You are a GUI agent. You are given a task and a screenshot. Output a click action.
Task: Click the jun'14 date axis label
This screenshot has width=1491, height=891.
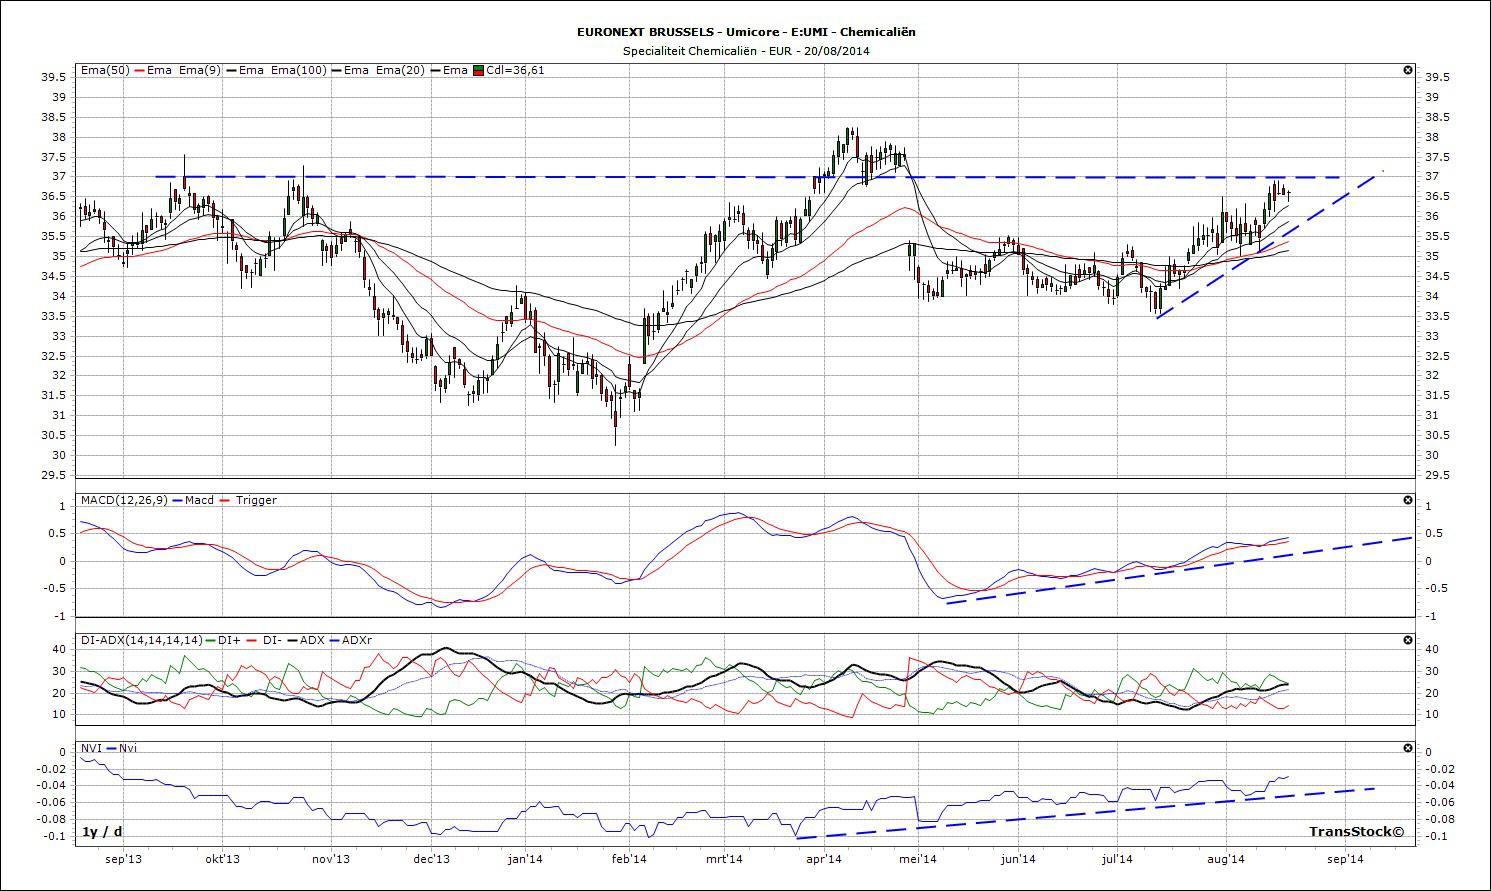(x=1017, y=859)
